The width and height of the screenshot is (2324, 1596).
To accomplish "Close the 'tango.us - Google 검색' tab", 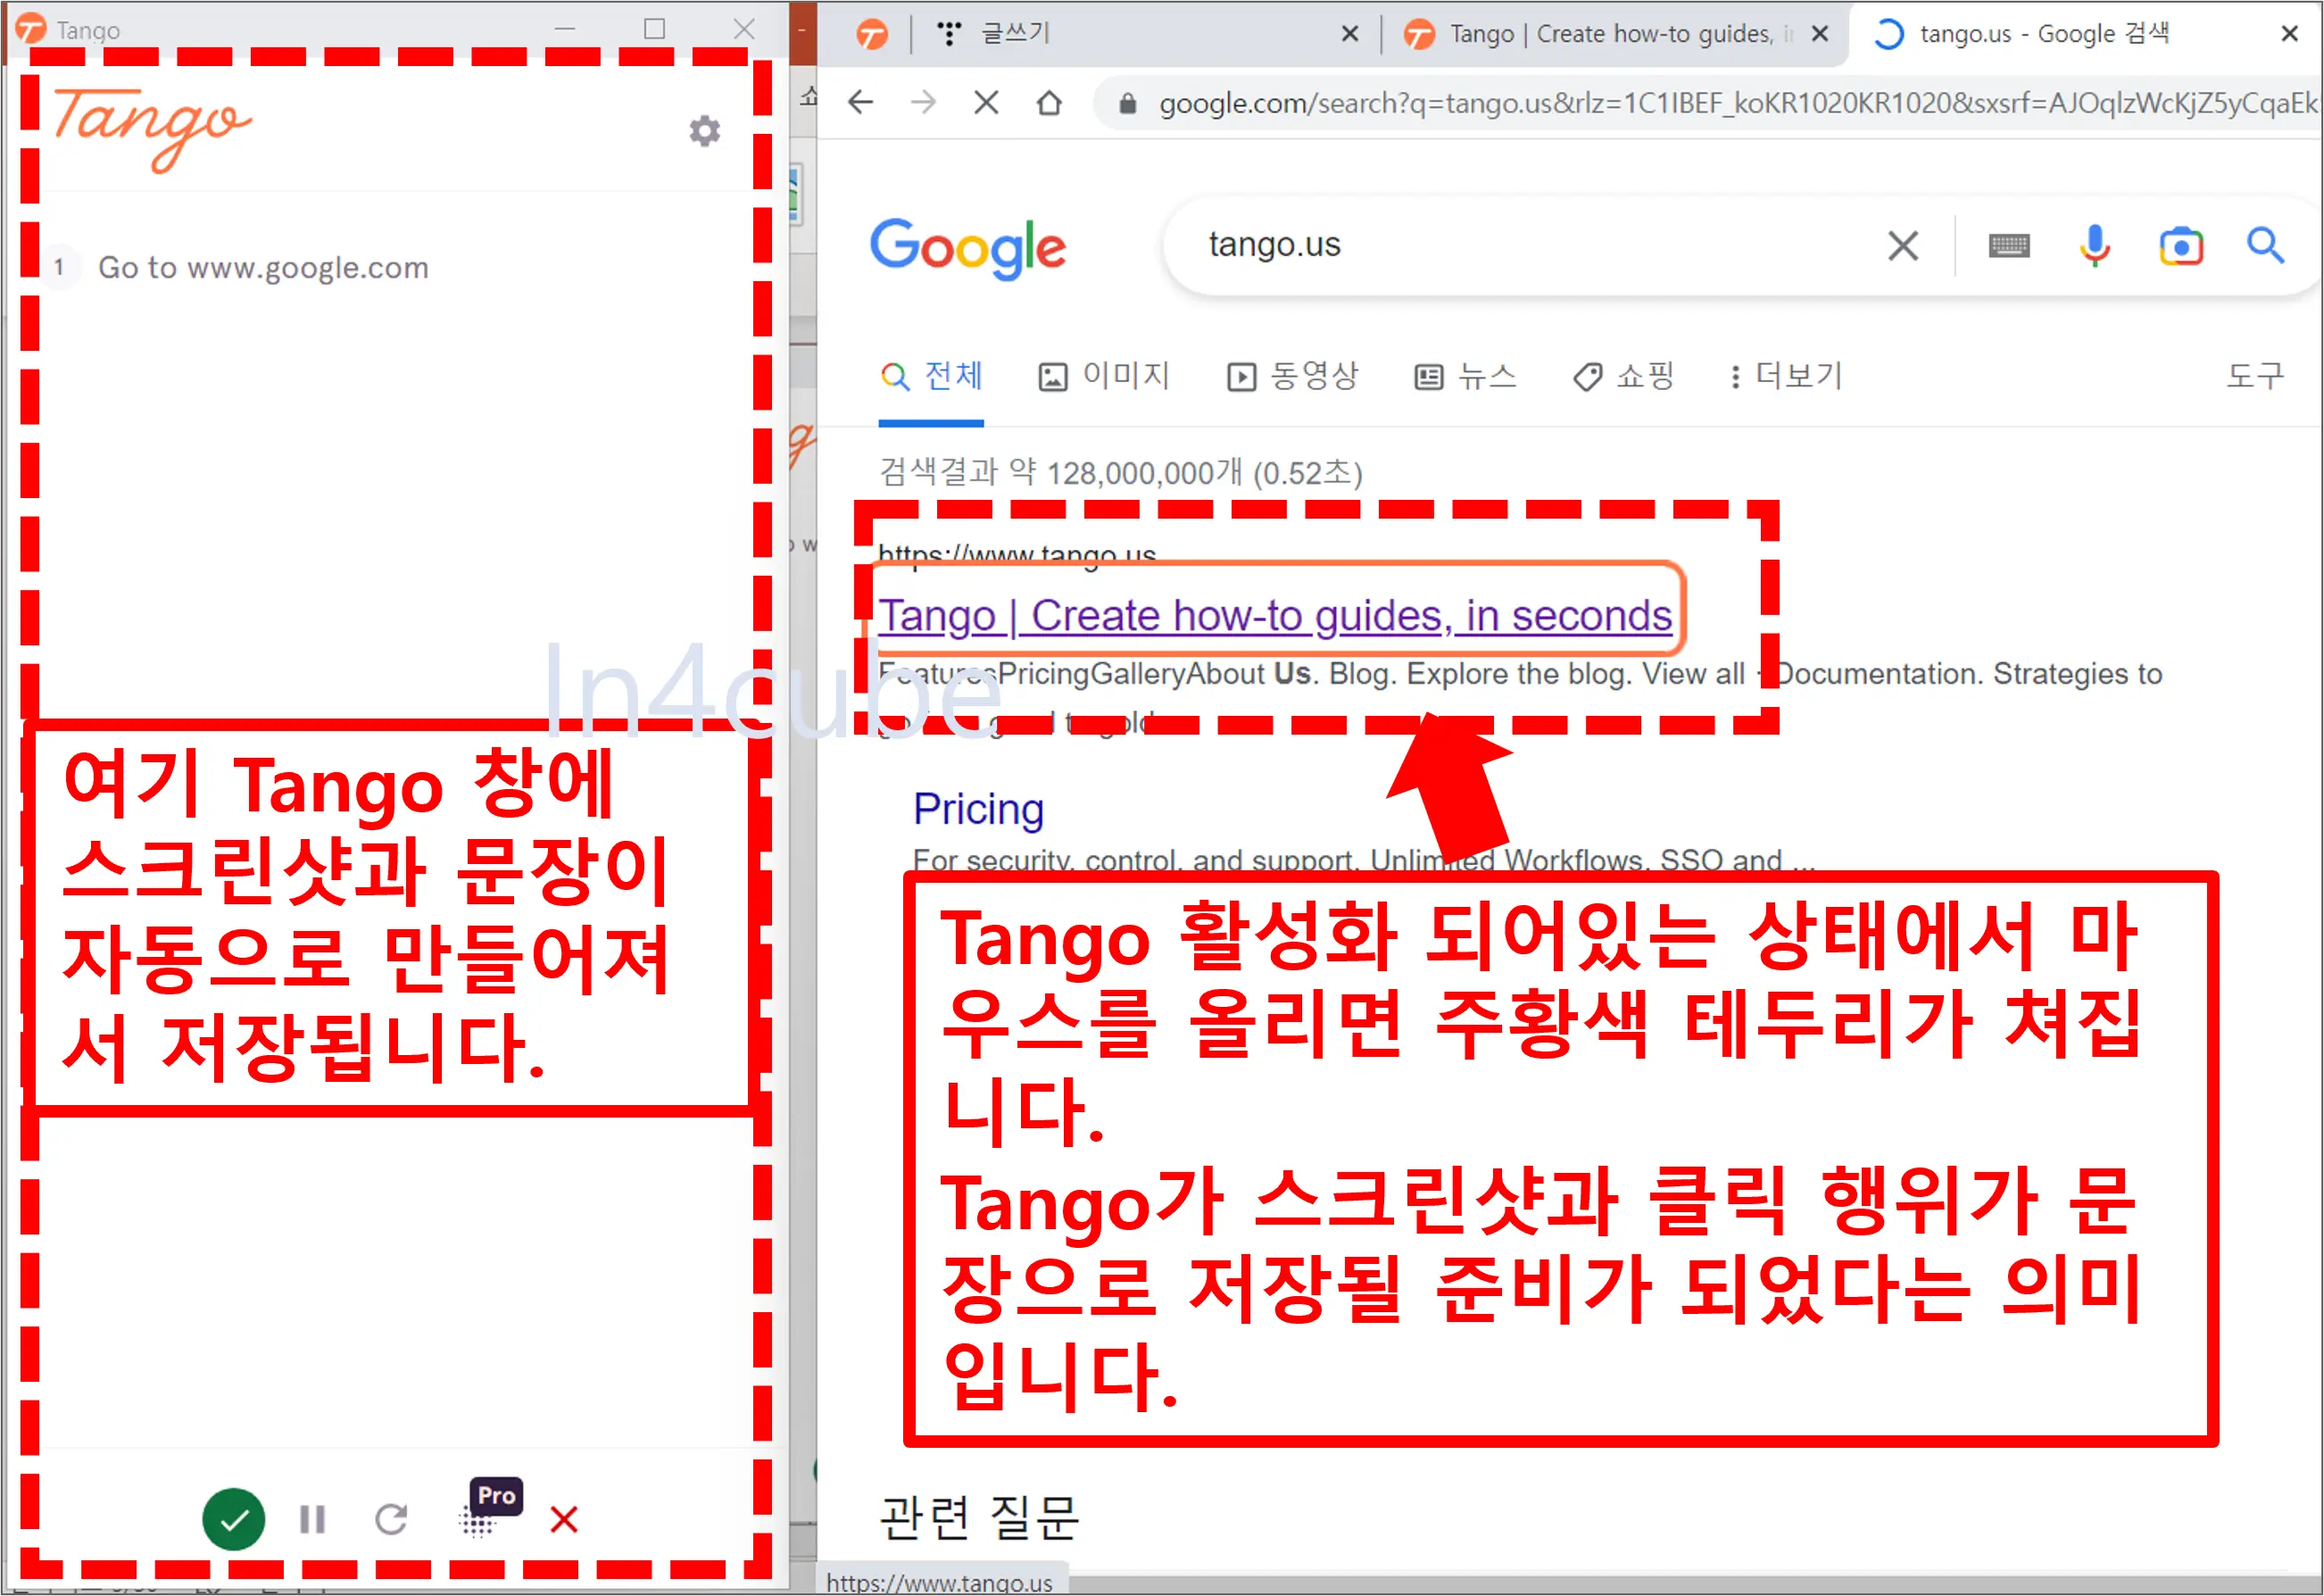I will 2289,34.
